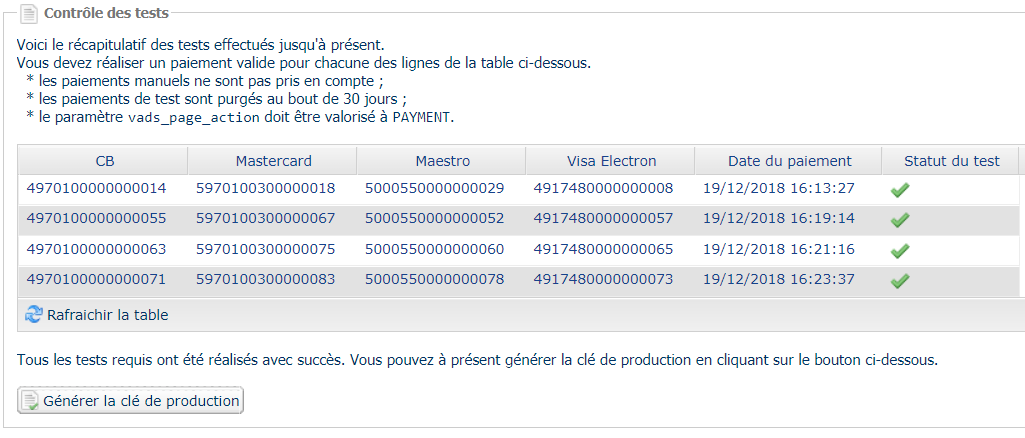Select the payment date 19/12/2018 16:21:16
The width and height of the screenshot is (1025, 438).
779,249
